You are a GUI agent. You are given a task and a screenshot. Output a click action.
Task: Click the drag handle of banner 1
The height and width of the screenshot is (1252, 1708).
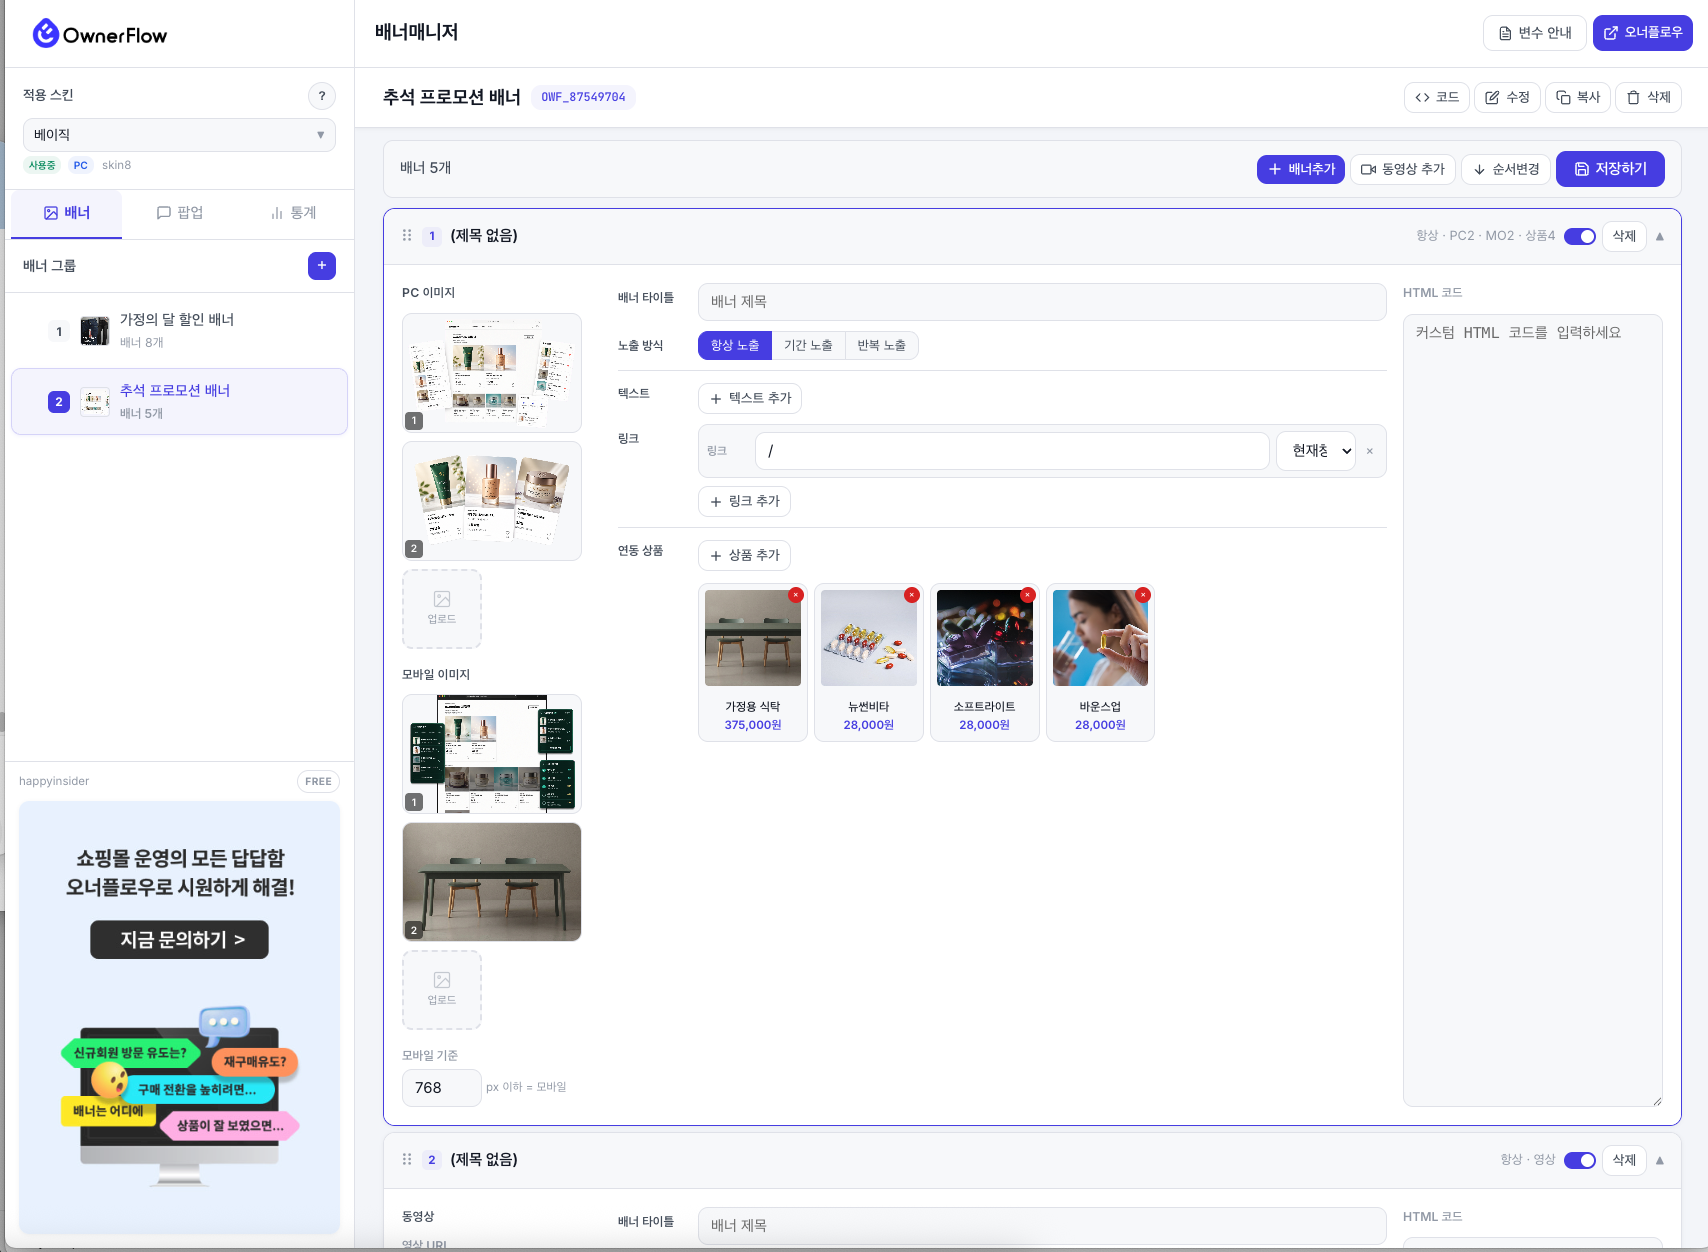pos(407,236)
